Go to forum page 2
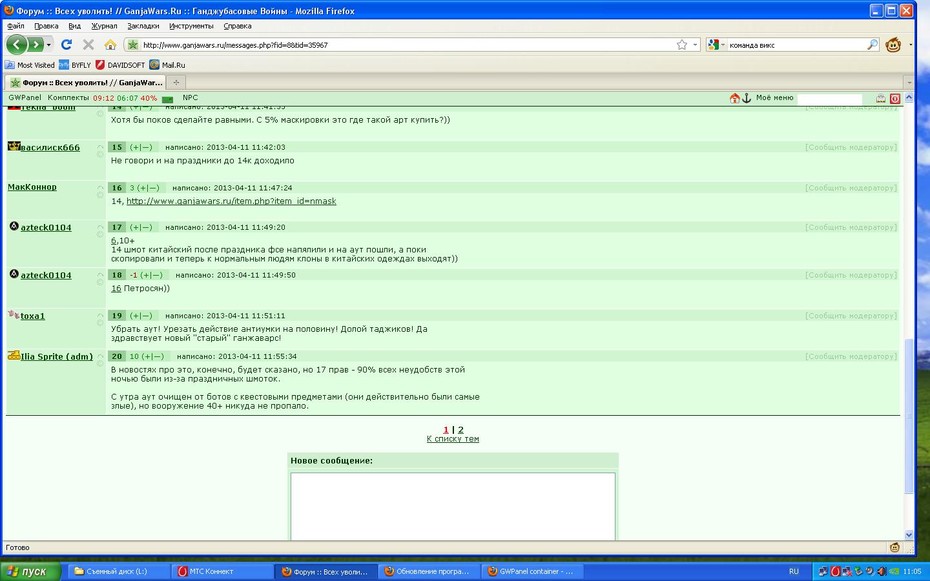This screenshot has height=581, width=930. 461,430
